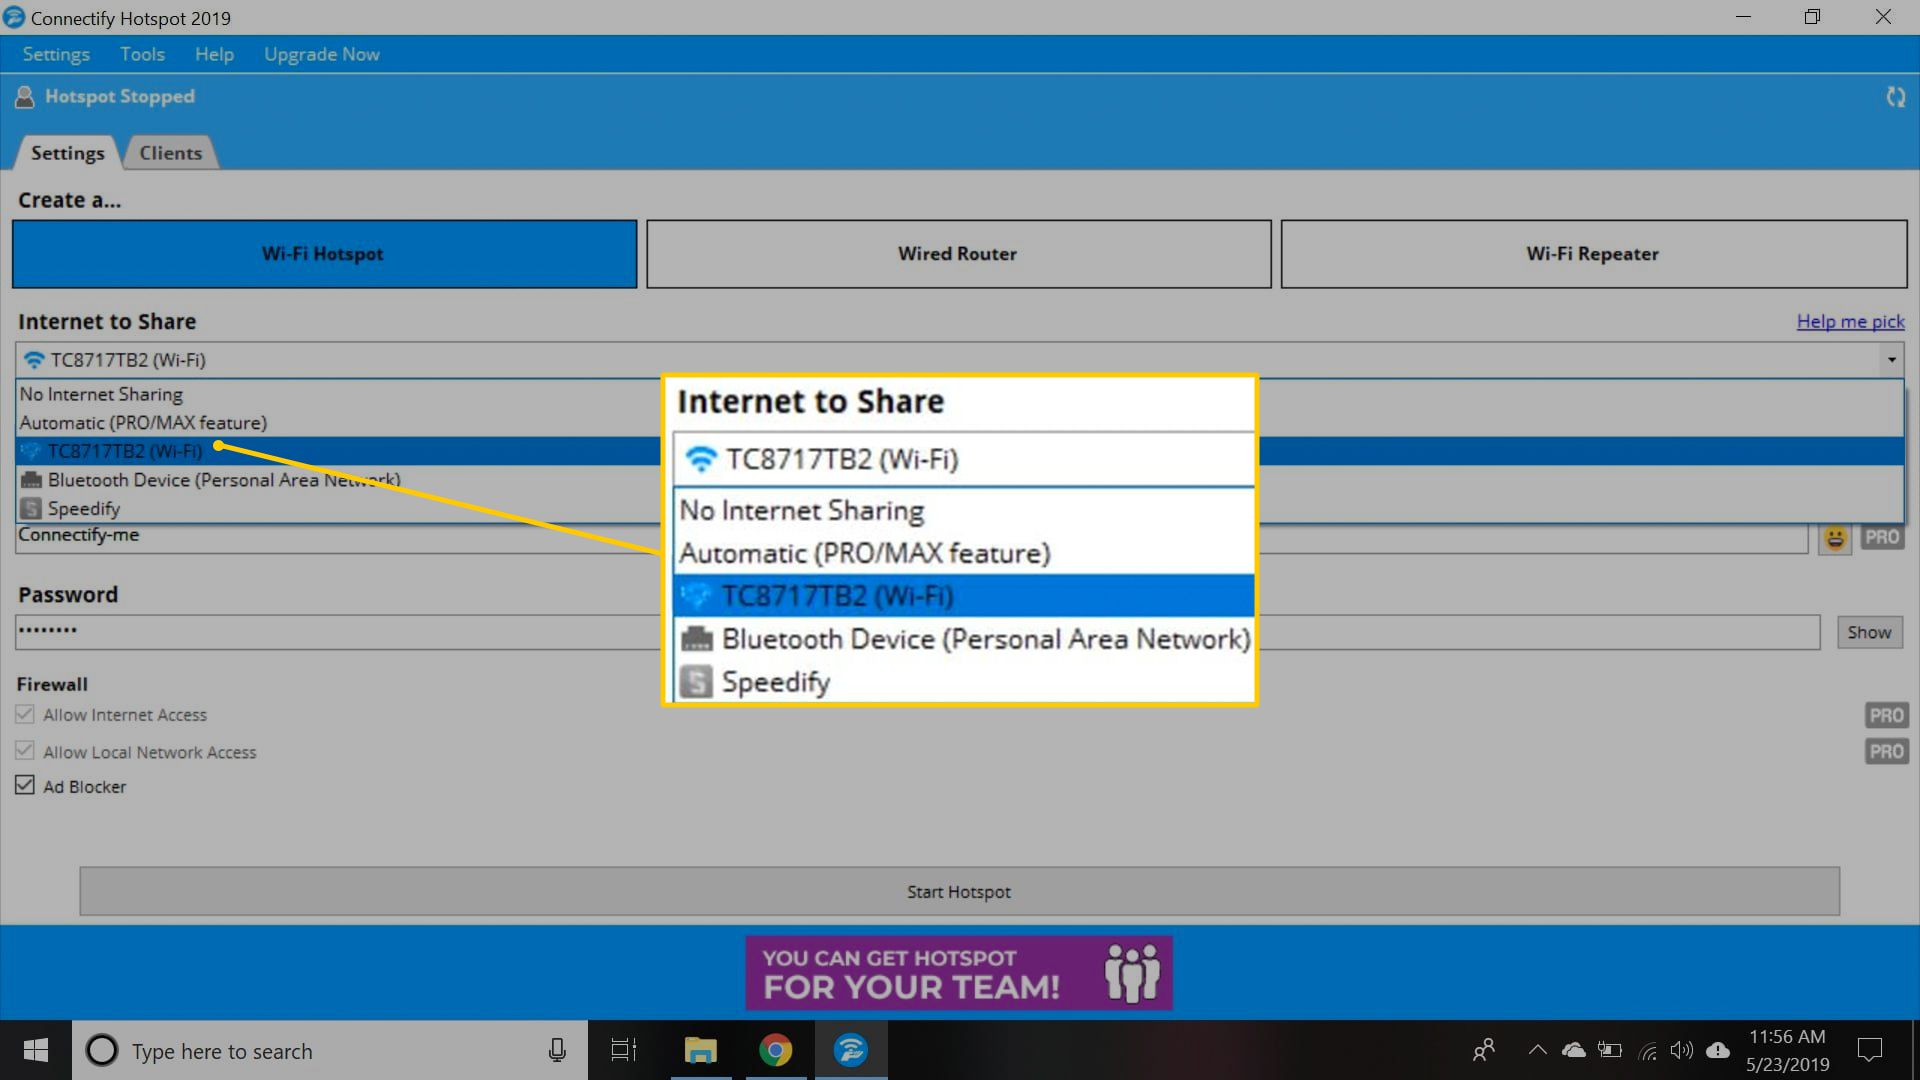This screenshot has width=1920, height=1080.
Task: Open Task View from the taskbar
Action: [x=624, y=1050]
